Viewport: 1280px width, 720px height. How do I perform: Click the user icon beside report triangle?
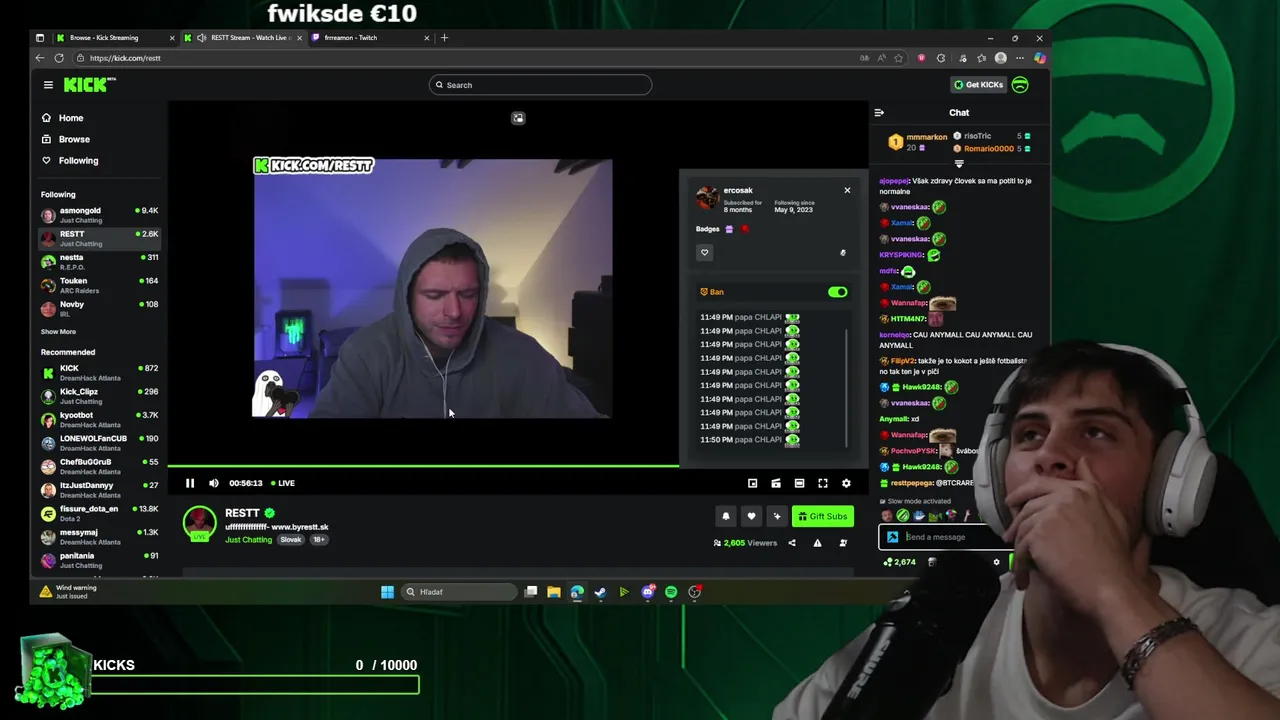pyautogui.click(x=843, y=543)
